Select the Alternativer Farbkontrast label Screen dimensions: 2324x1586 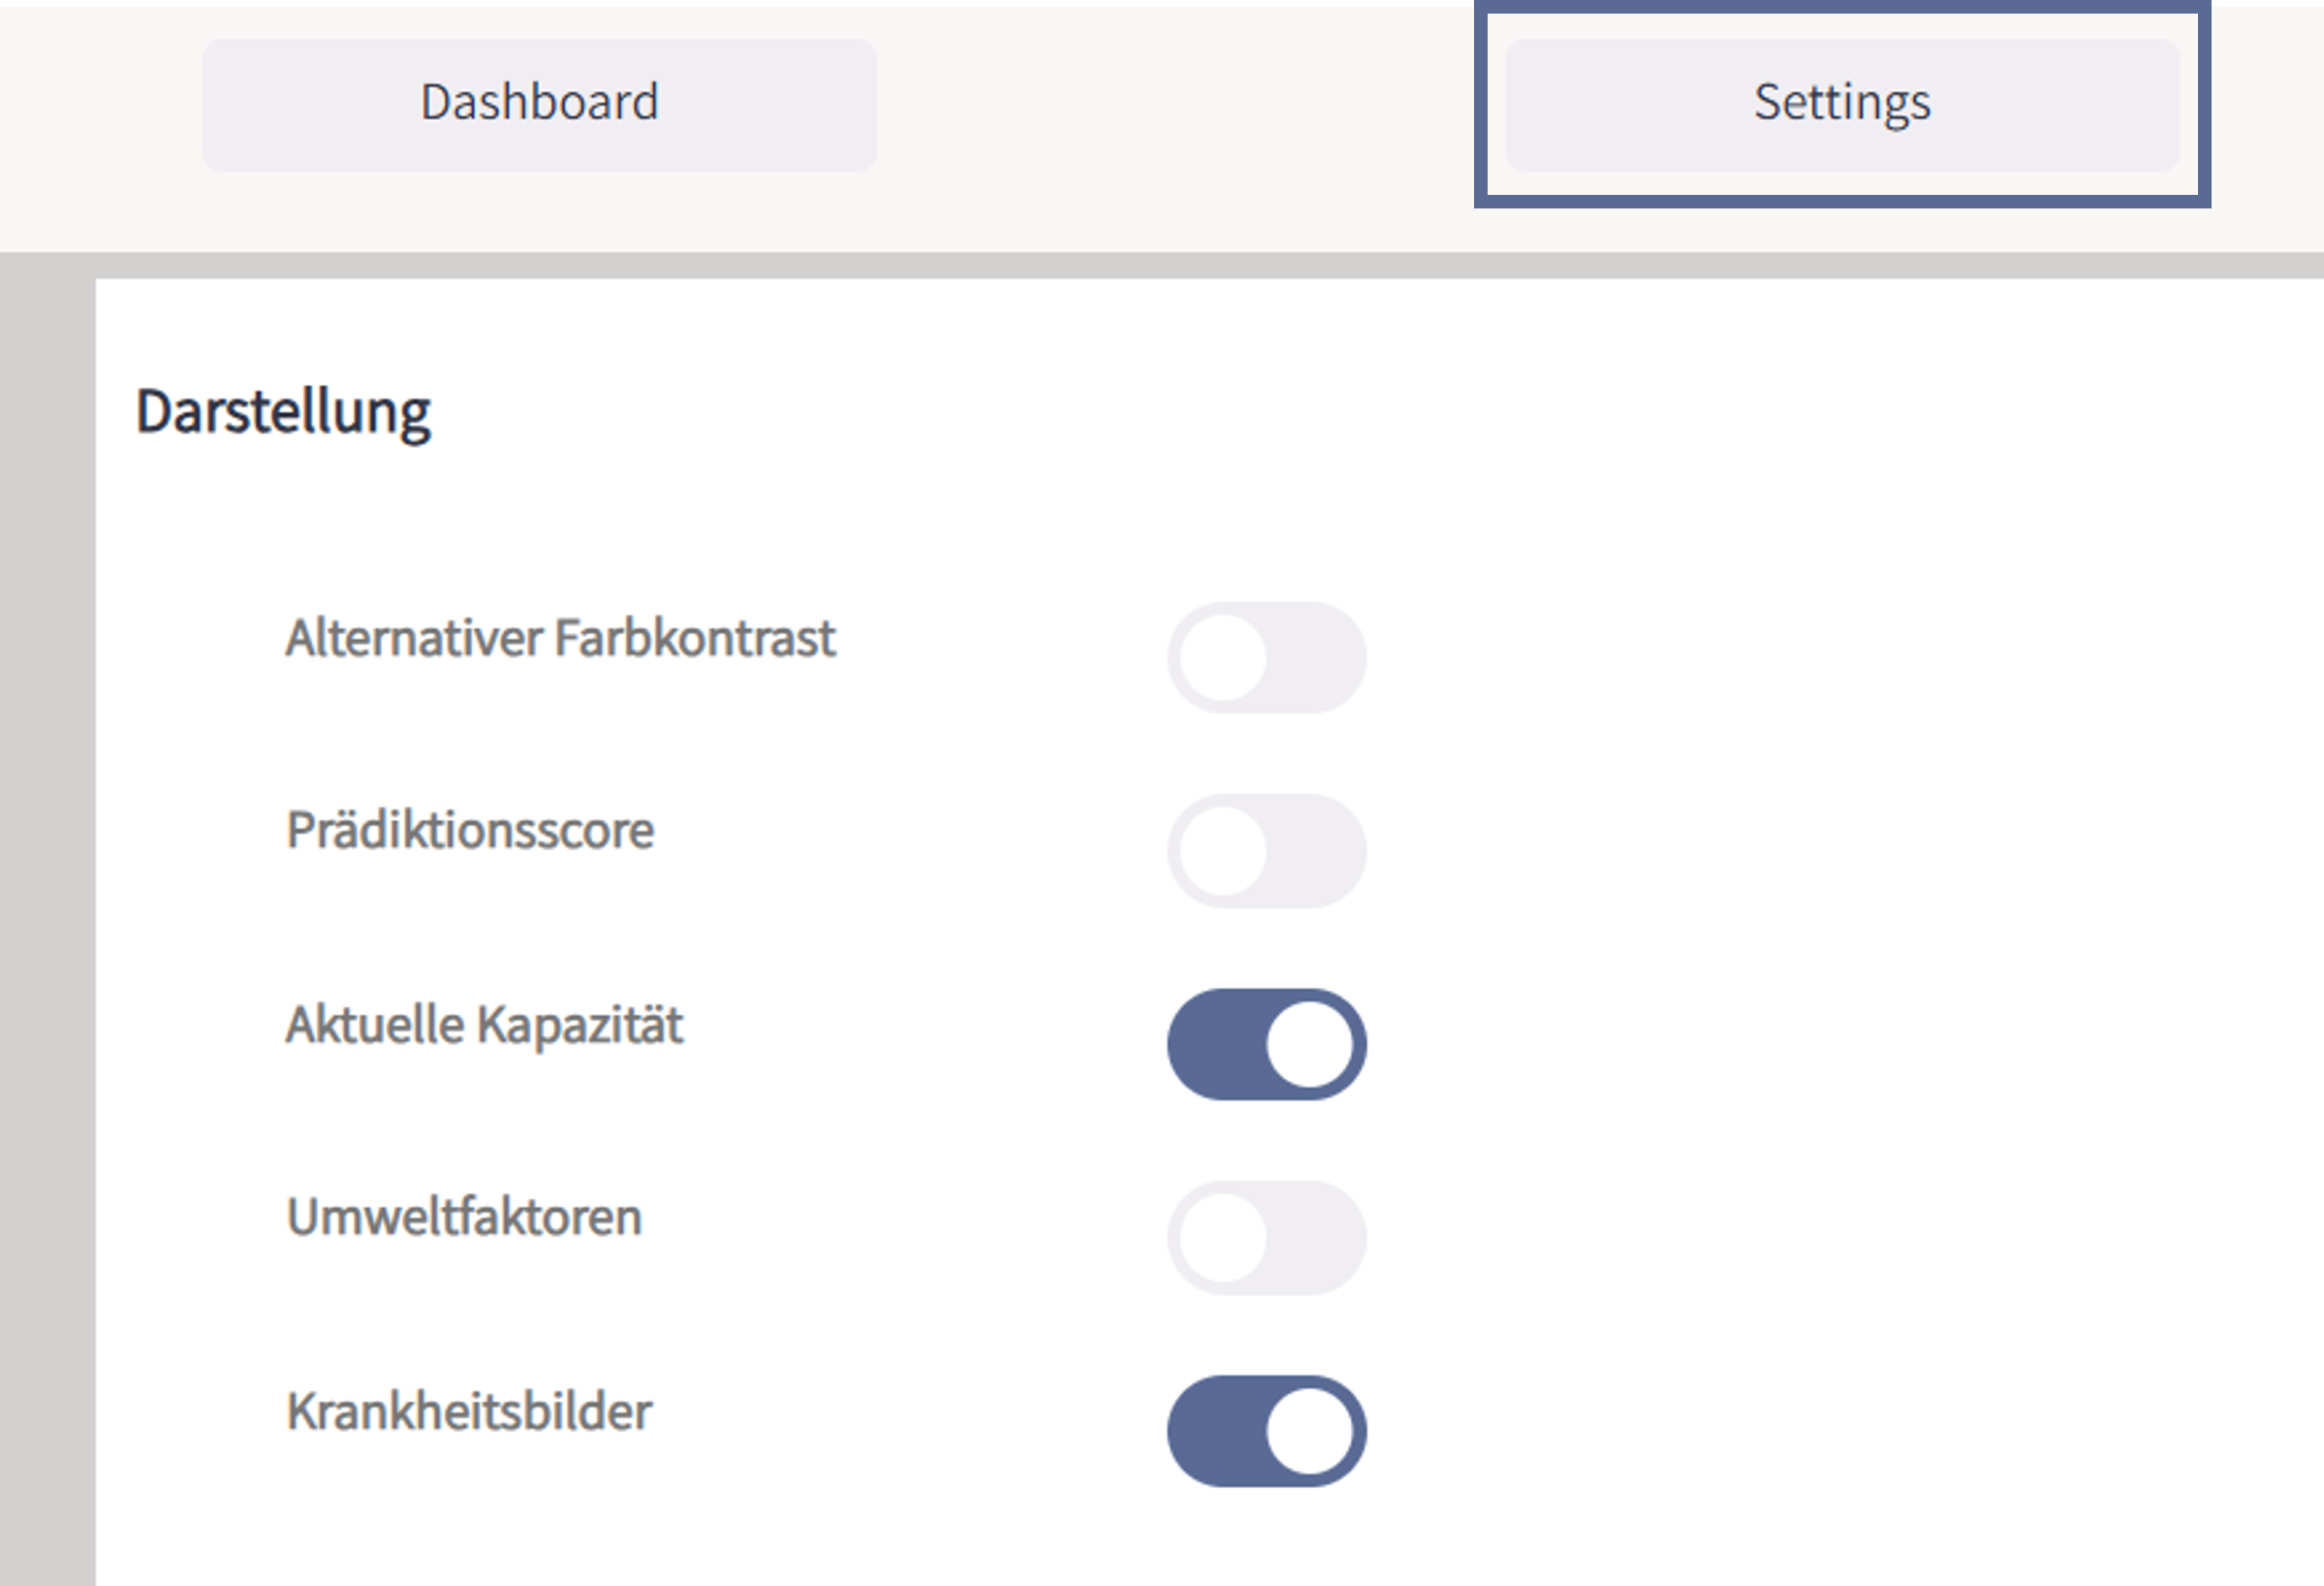click(561, 639)
